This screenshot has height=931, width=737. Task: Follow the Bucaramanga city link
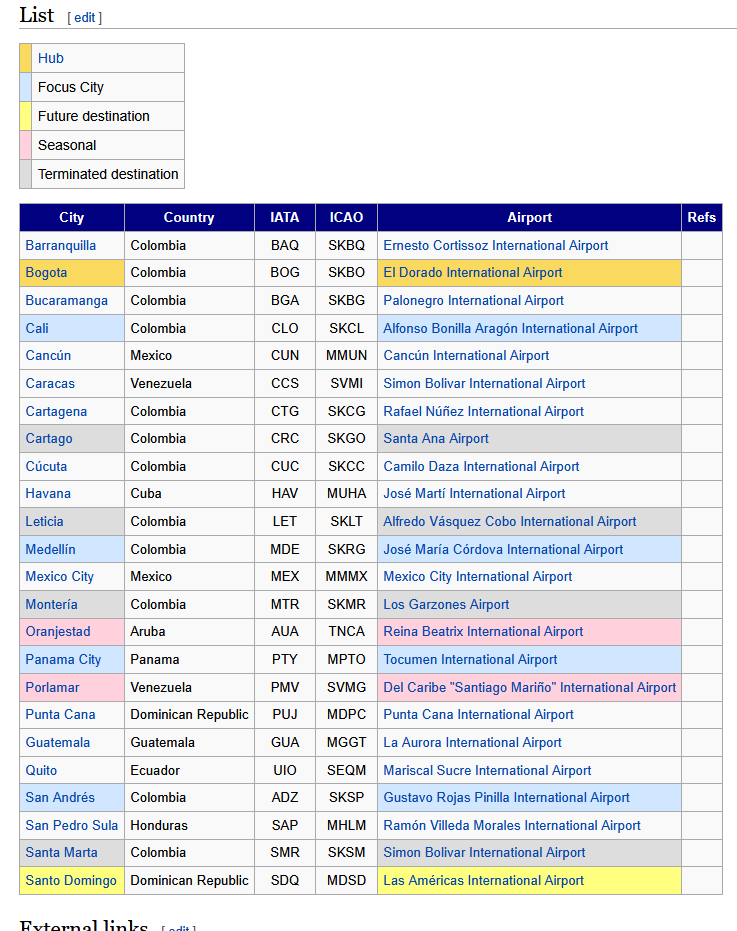66,300
